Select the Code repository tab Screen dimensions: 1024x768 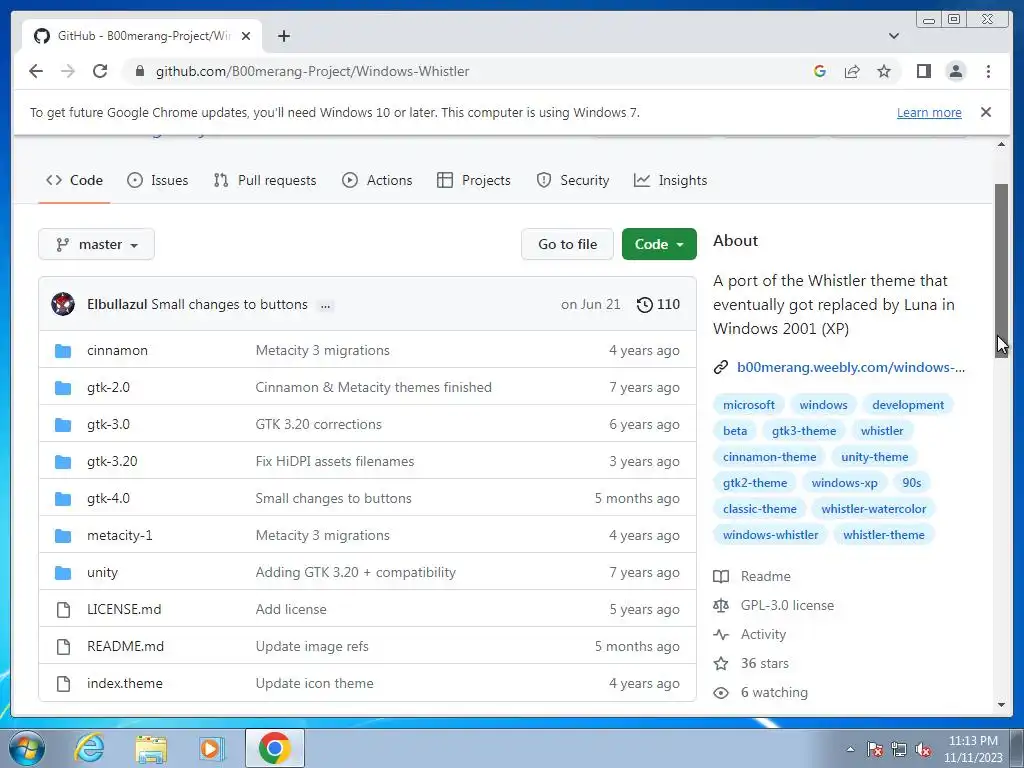pyautogui.click(x=74, y=180)
